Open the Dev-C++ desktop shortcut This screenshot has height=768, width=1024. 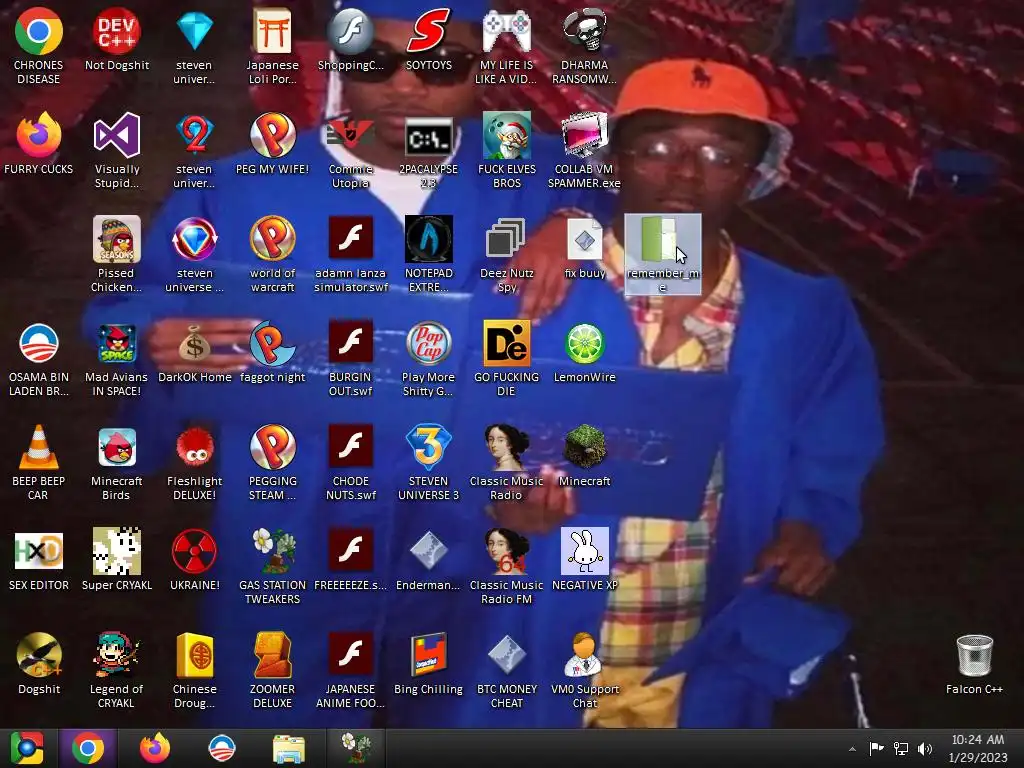(116, 32)
